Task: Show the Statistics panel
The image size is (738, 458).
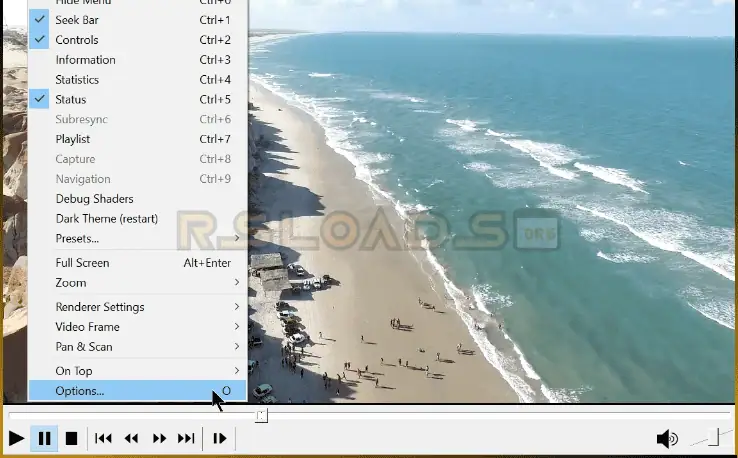Action: click(x=137, y=80)
